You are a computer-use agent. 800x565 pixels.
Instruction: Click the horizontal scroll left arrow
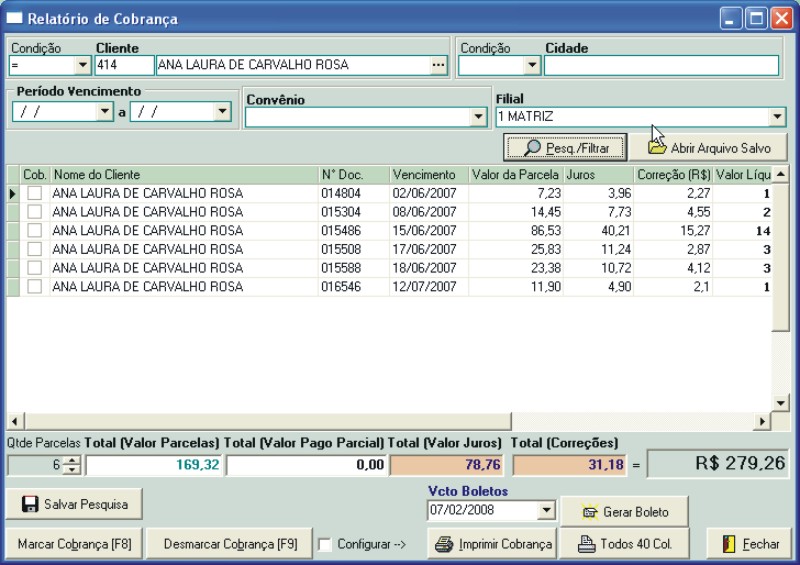[15, 421]
